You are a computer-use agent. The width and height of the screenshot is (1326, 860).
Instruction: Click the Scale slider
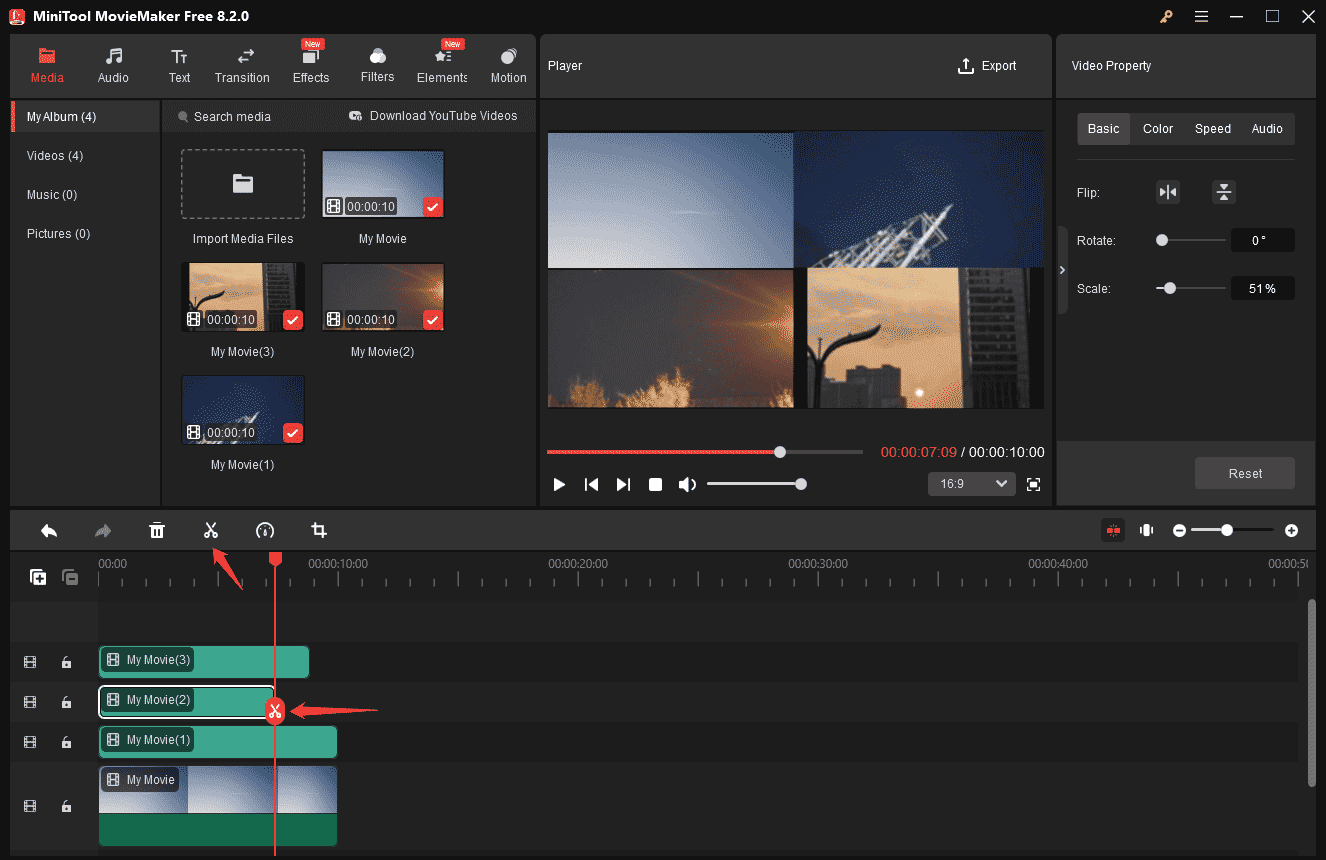[x=1190, y=288]
